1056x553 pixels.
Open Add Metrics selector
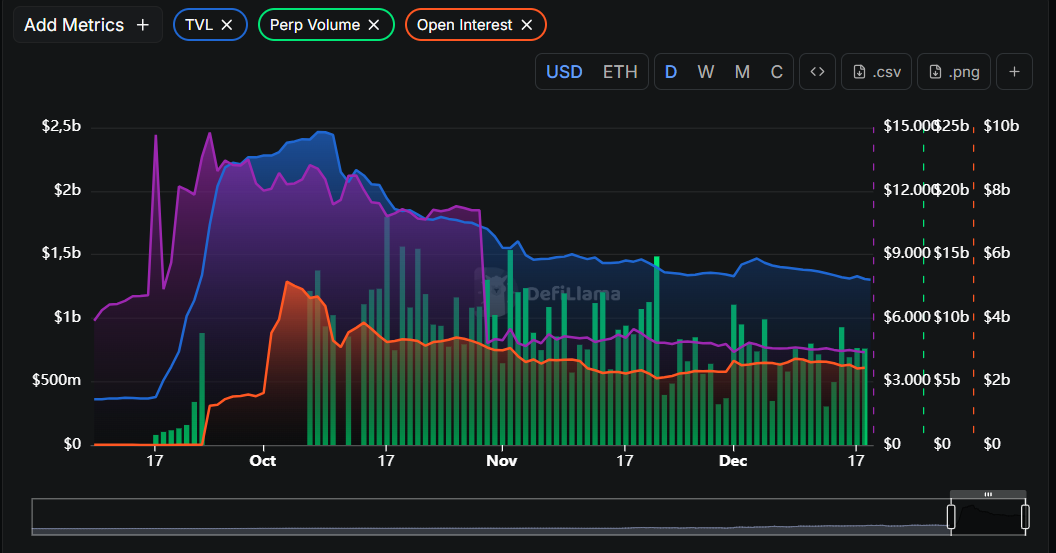[x=86, y=25]
